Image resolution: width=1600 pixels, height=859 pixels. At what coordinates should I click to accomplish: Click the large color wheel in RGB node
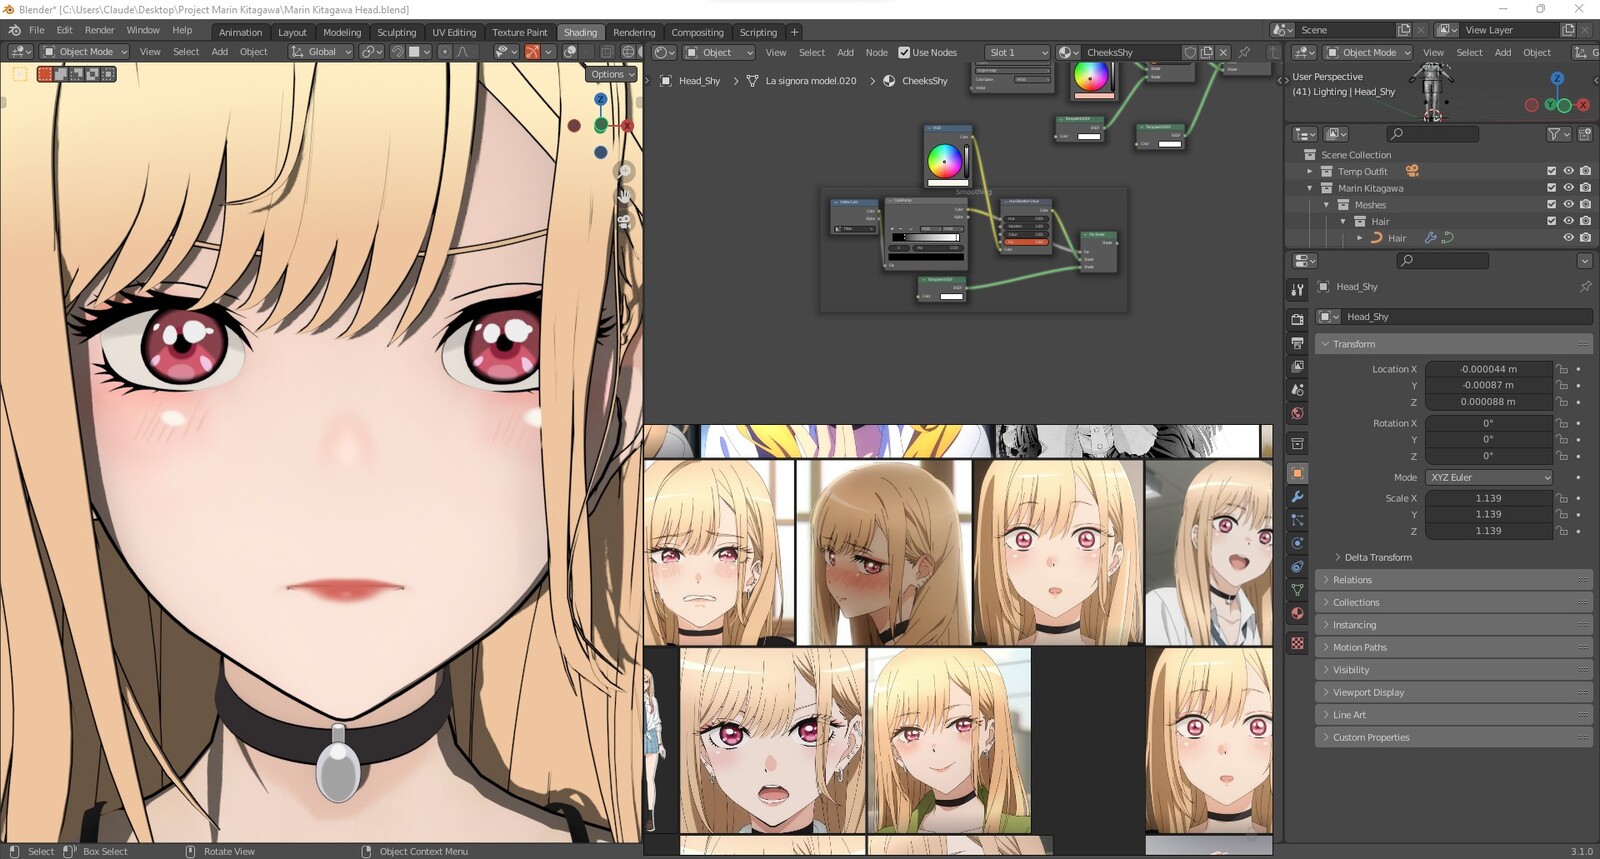point(943,161)
